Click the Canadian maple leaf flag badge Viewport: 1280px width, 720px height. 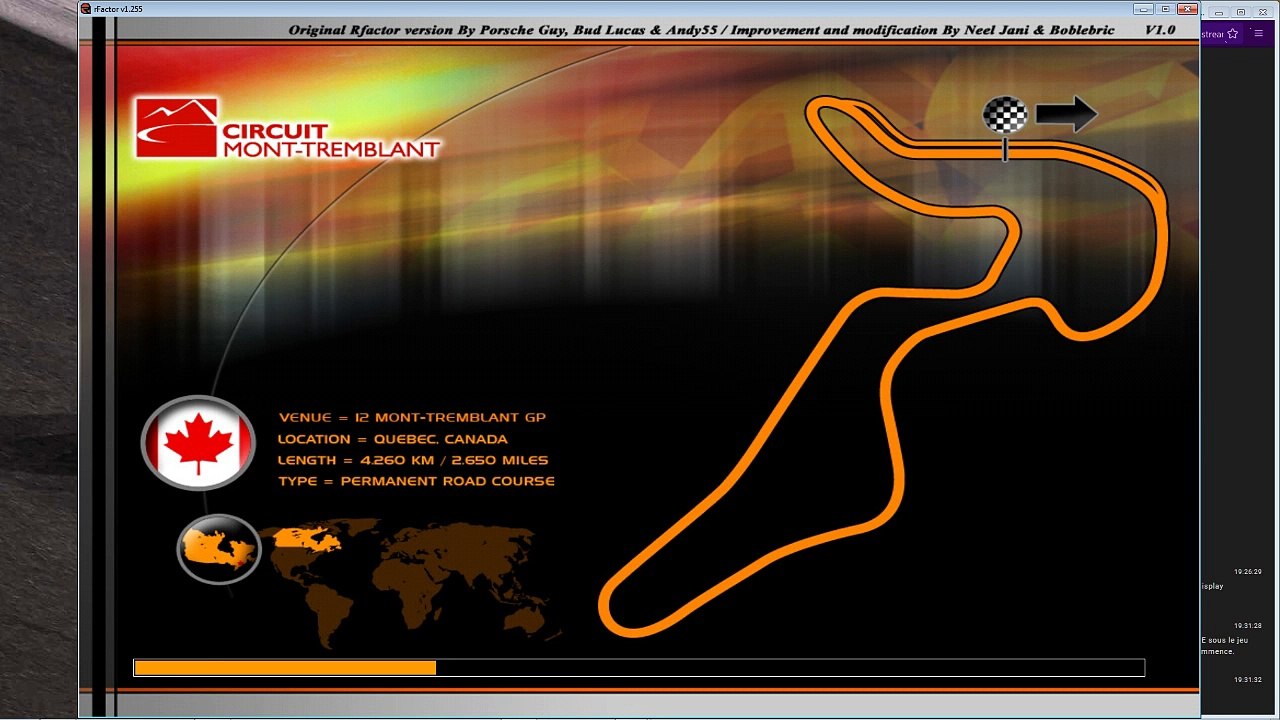tap(198, 443)
